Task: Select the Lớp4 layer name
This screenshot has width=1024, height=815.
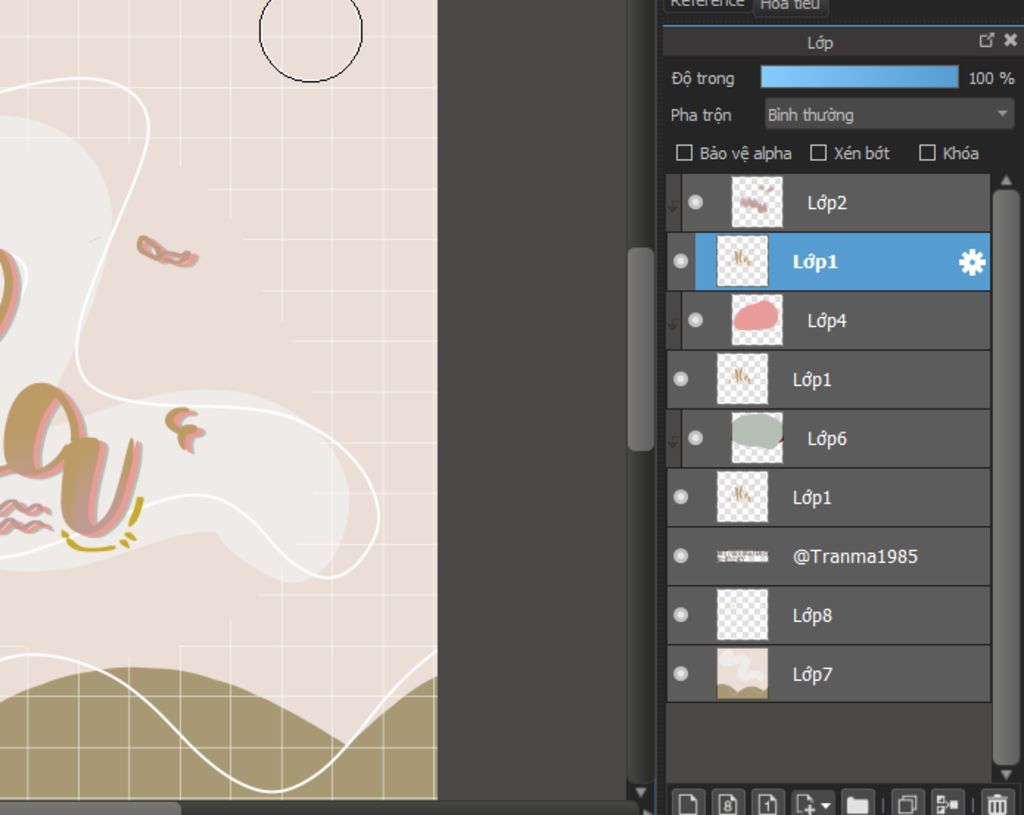Action: (x=827, y=321)
